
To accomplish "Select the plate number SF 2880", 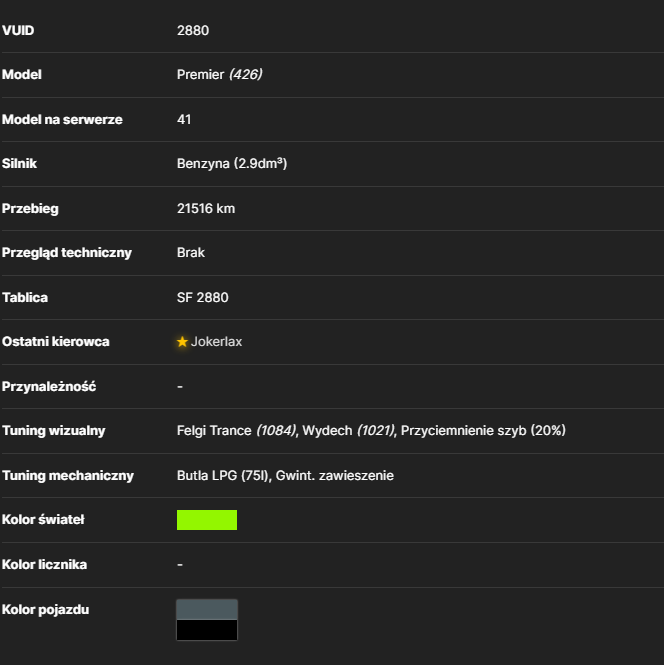I will (x=203, y=298).
